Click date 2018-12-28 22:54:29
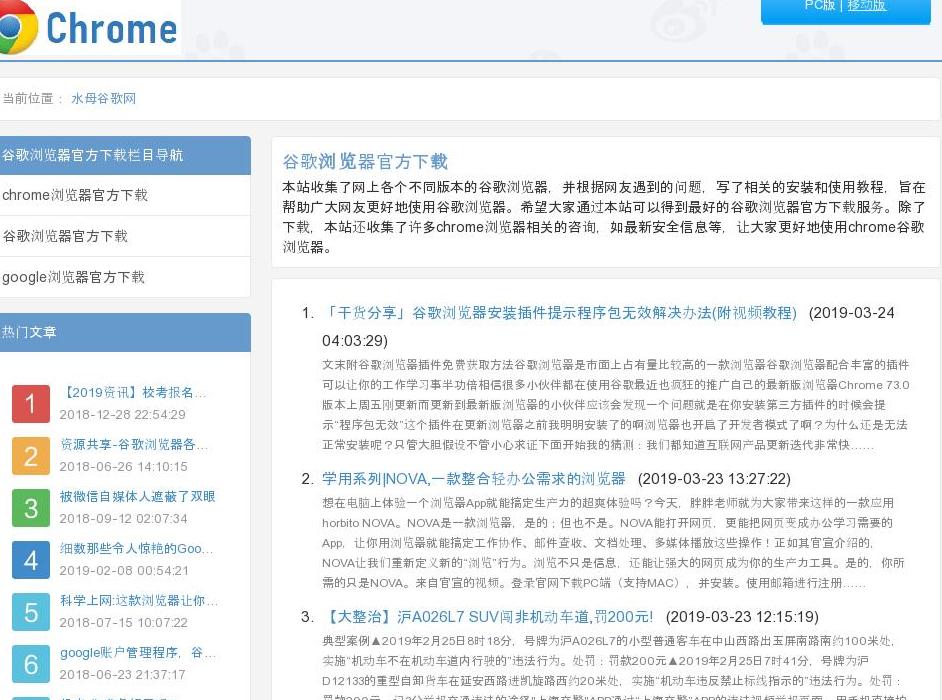 [123, 415]
